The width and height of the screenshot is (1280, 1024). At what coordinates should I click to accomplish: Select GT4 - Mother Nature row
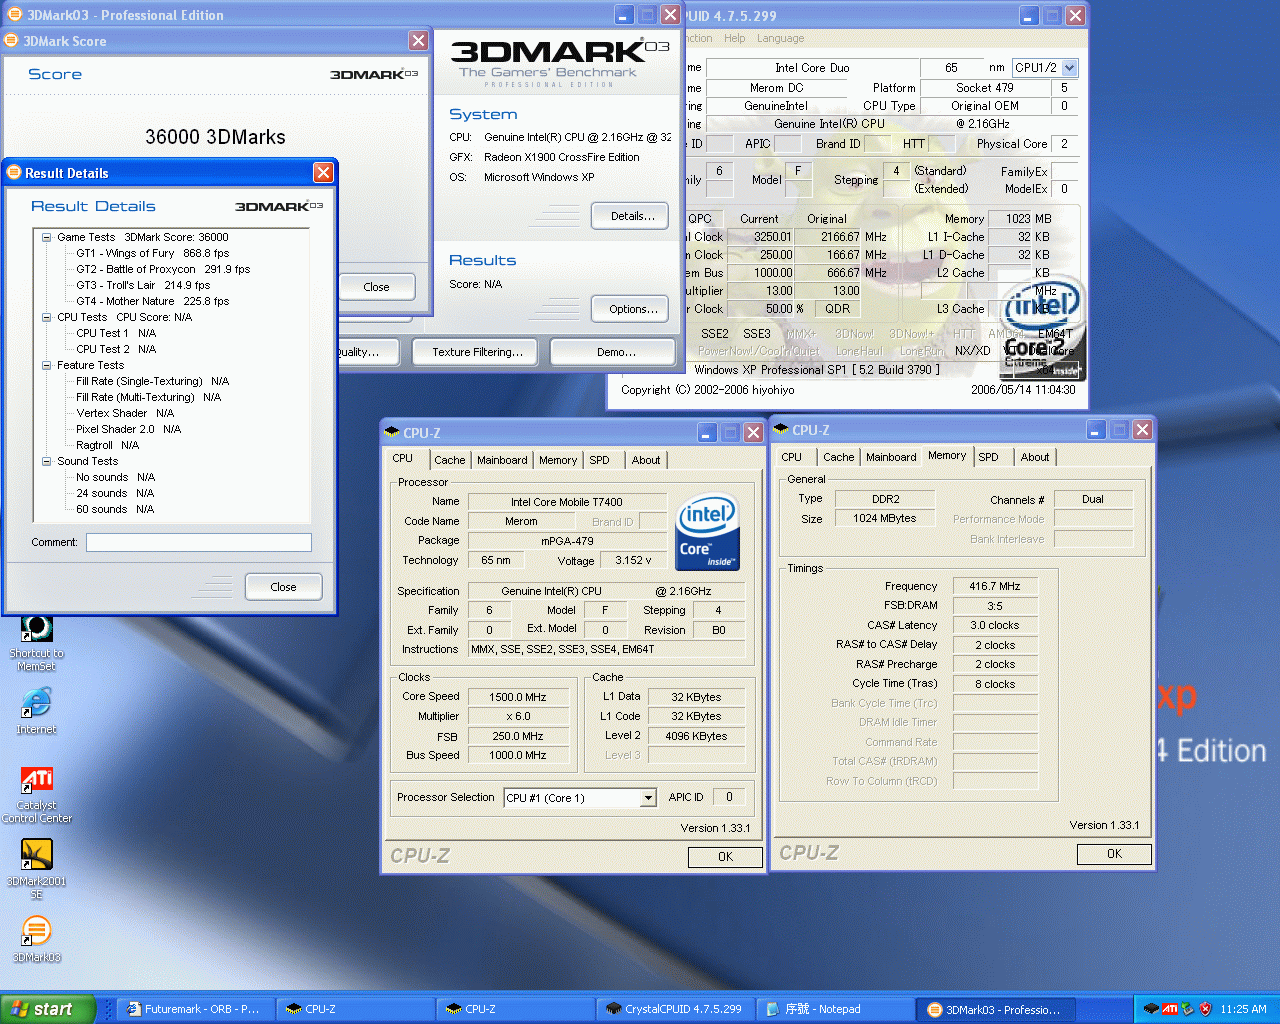click(152, 301)
